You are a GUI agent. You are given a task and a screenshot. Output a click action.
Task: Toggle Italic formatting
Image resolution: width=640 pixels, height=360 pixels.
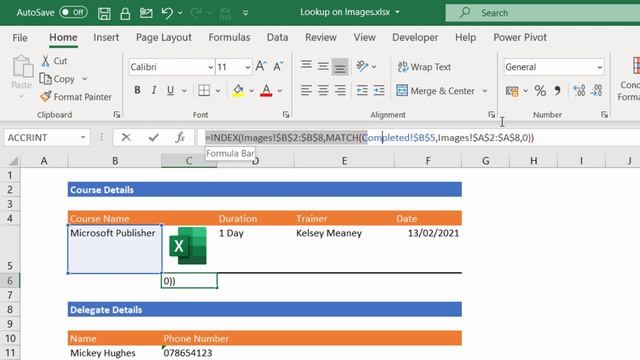click(154, 90)
